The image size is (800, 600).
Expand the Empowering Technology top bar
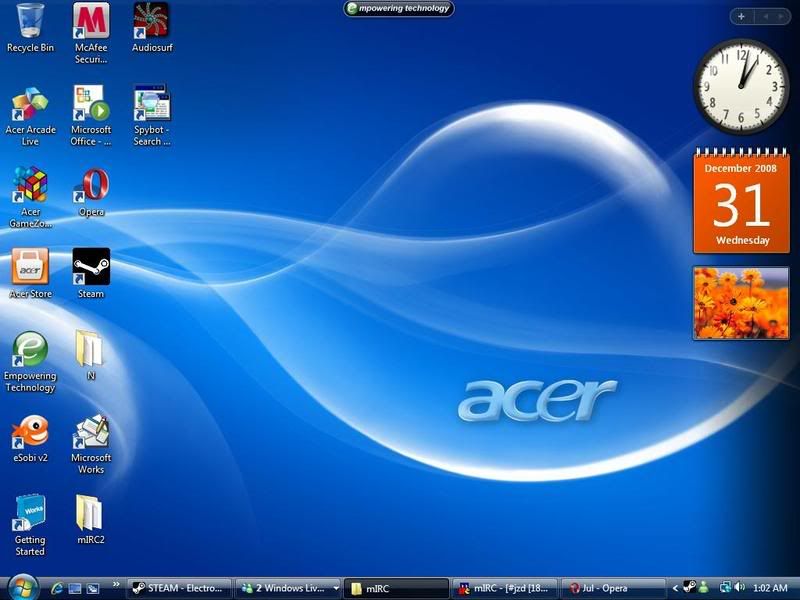pos(399,9)
